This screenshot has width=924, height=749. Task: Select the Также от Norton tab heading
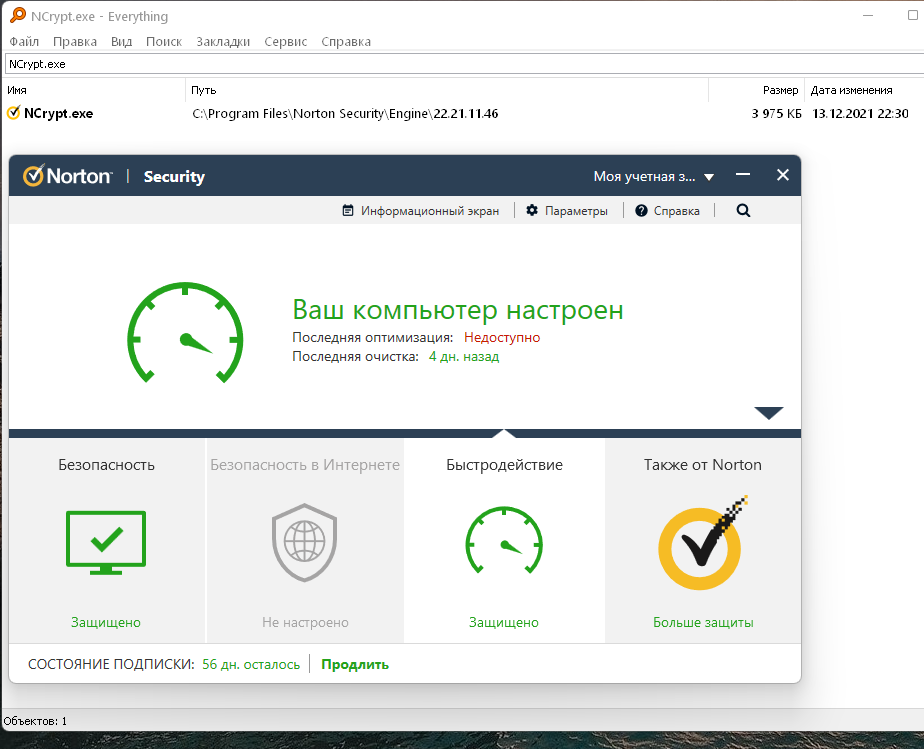[x=702, y=464]
